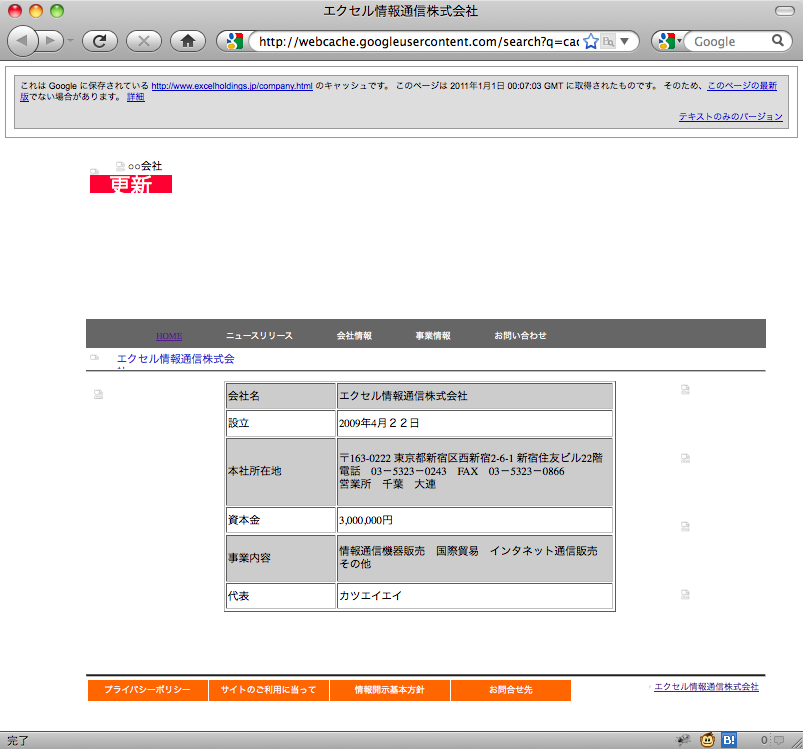Open the ニュースリリース navigation item
Image resolution: width=803 pixels, height=749 pixels.
click(259, 336)
